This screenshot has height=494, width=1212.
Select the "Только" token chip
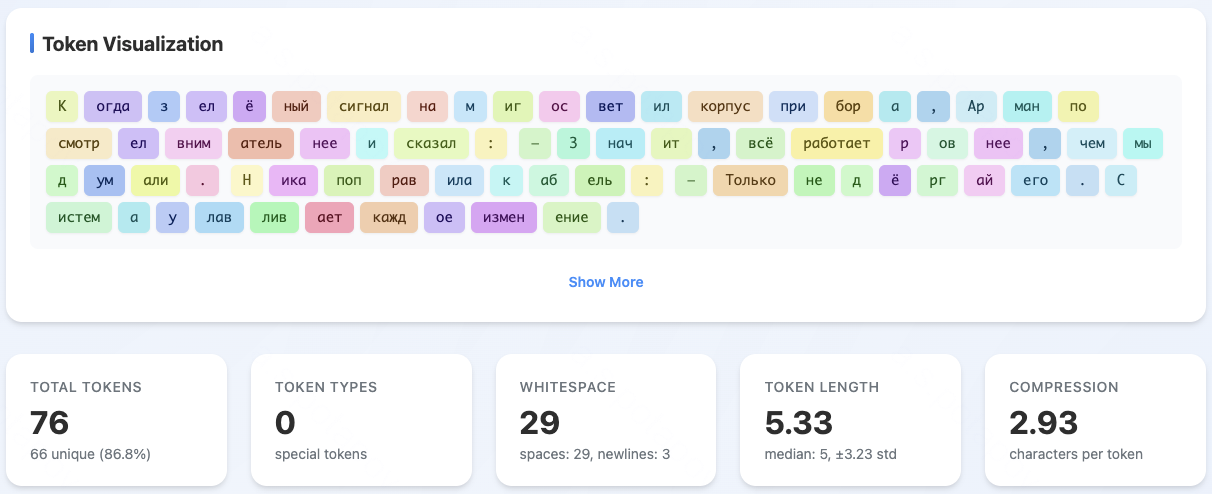point(750,181)
